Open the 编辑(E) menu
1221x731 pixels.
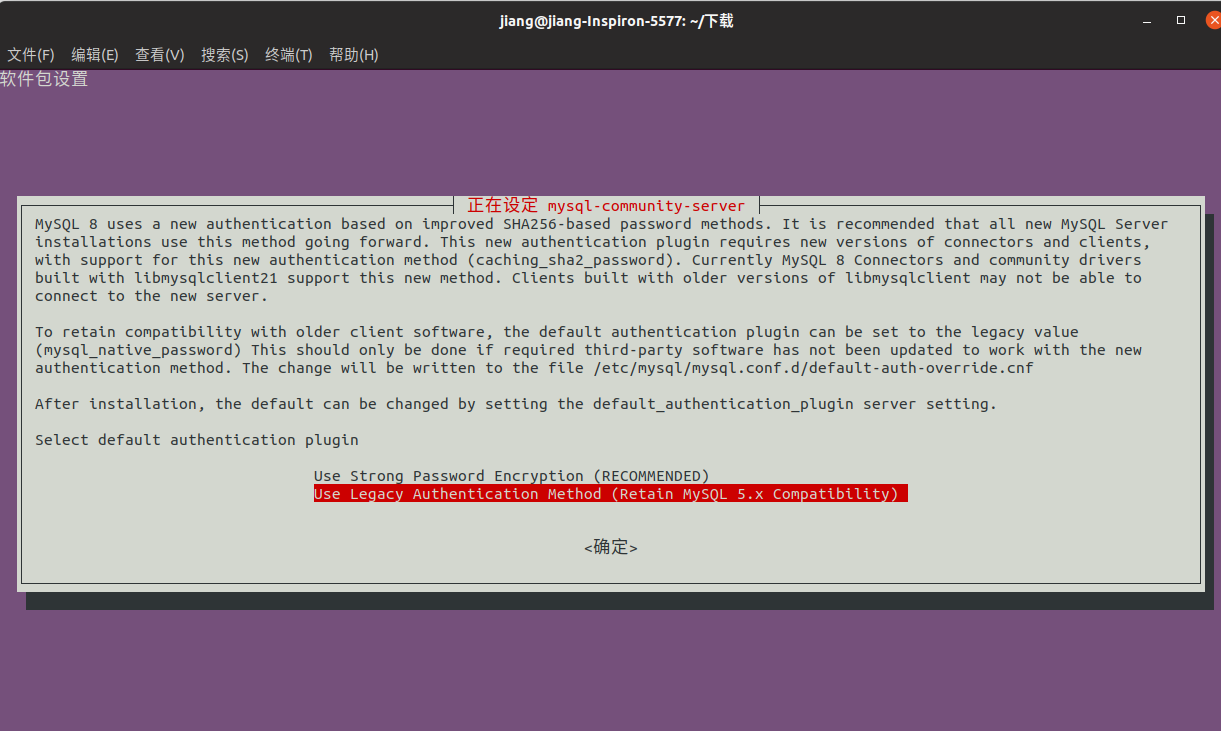pyautogui.click(x=94, y=55)
